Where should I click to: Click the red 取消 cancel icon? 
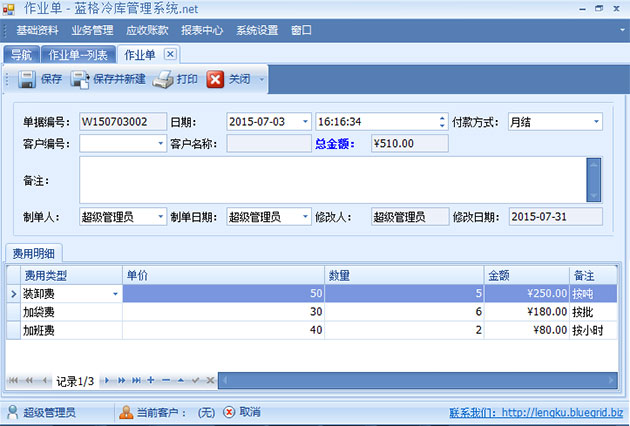229,412
